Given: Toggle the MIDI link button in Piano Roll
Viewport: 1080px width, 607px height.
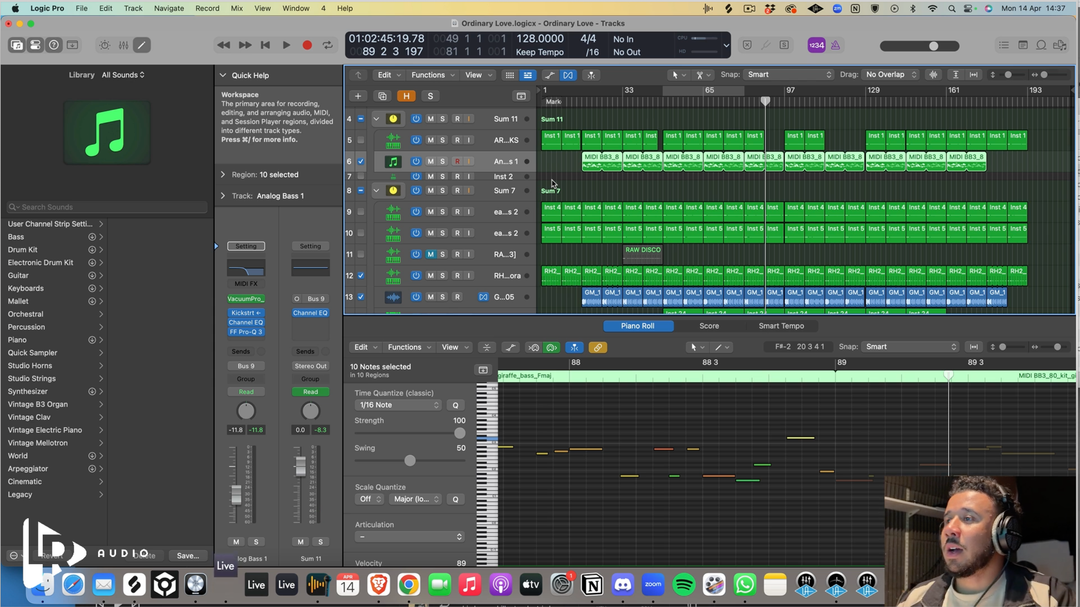Looking at the screenshot, I should click(x=597, y=347).
